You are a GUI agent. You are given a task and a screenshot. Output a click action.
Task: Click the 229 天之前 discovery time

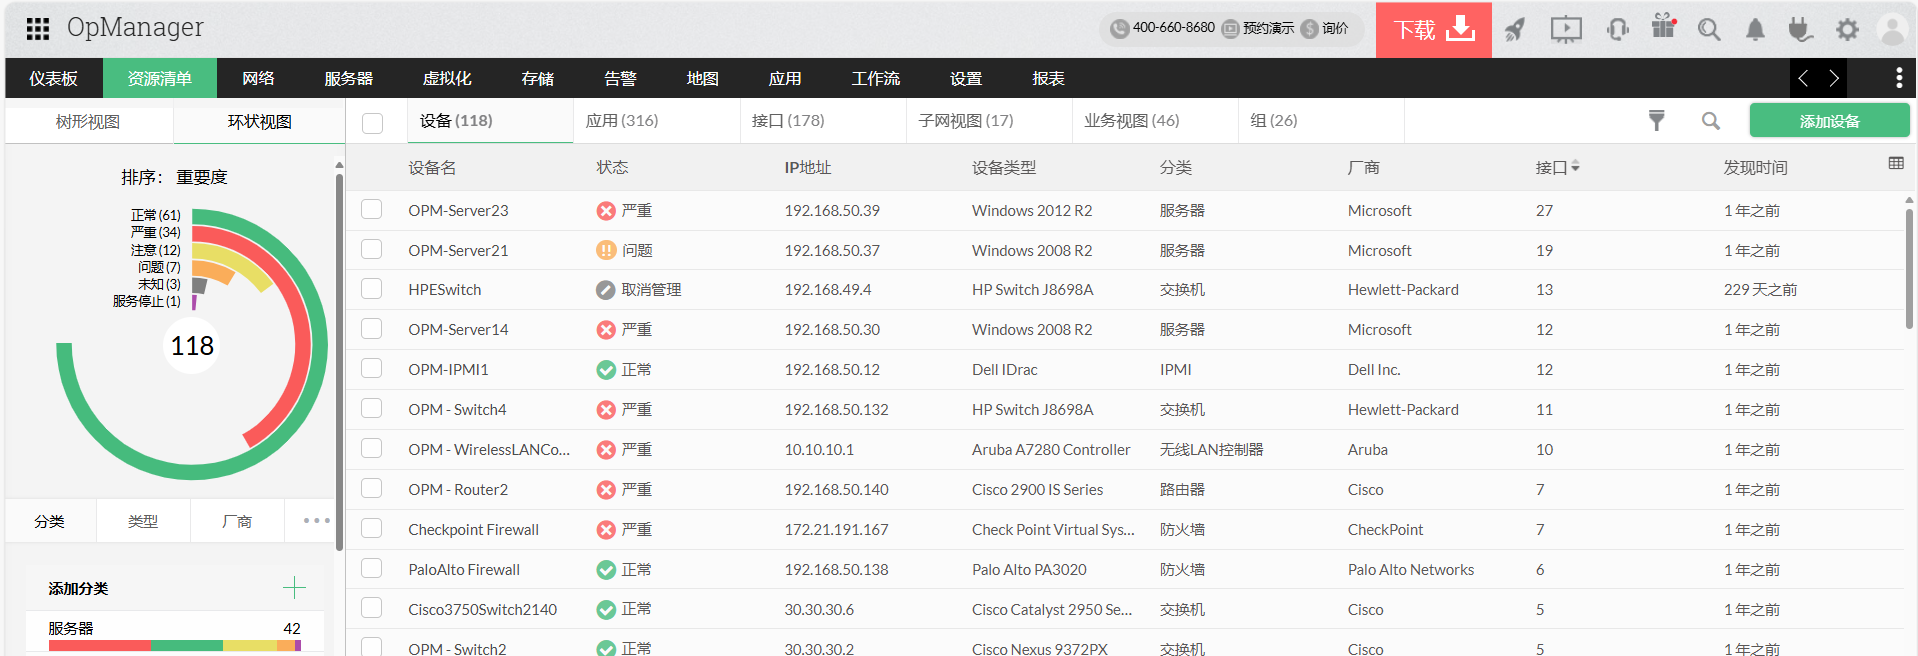coord(1760,290)
